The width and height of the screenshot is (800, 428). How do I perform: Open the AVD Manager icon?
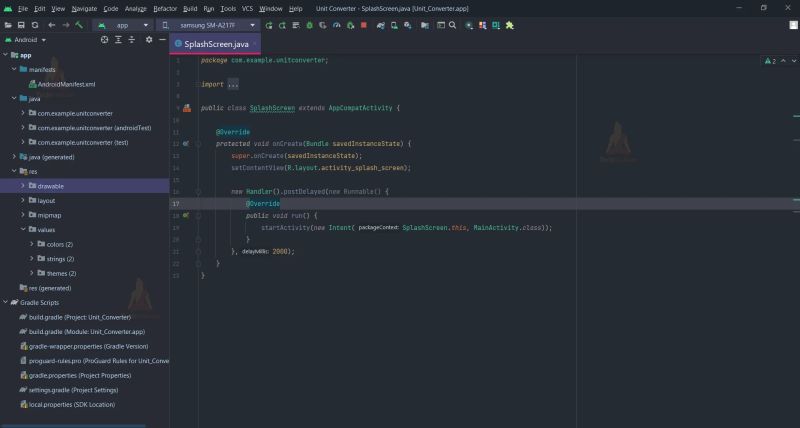click(x=394, y=25)
